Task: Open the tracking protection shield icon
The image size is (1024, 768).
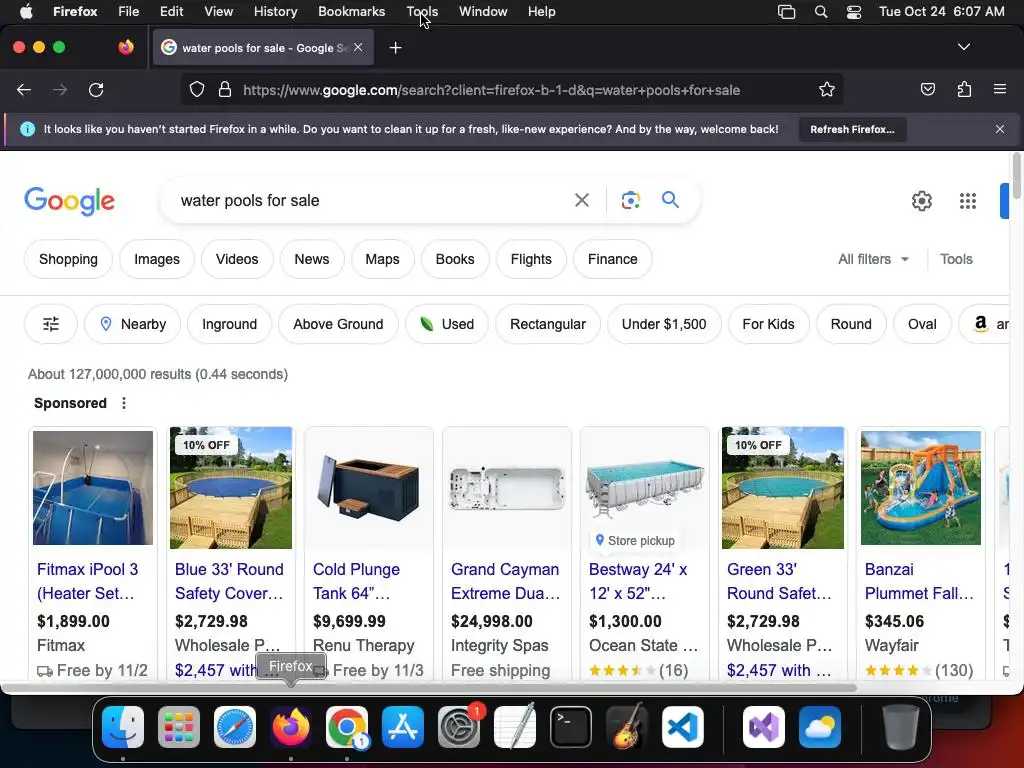Action: [197, 90]
